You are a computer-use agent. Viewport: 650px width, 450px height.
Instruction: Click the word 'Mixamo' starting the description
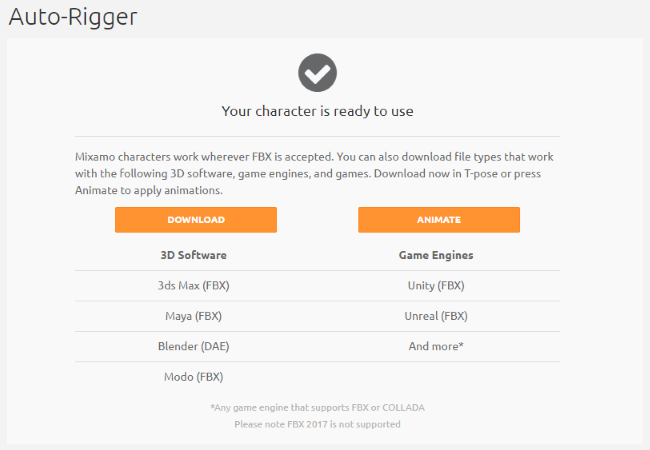click(x=95, y=157)
